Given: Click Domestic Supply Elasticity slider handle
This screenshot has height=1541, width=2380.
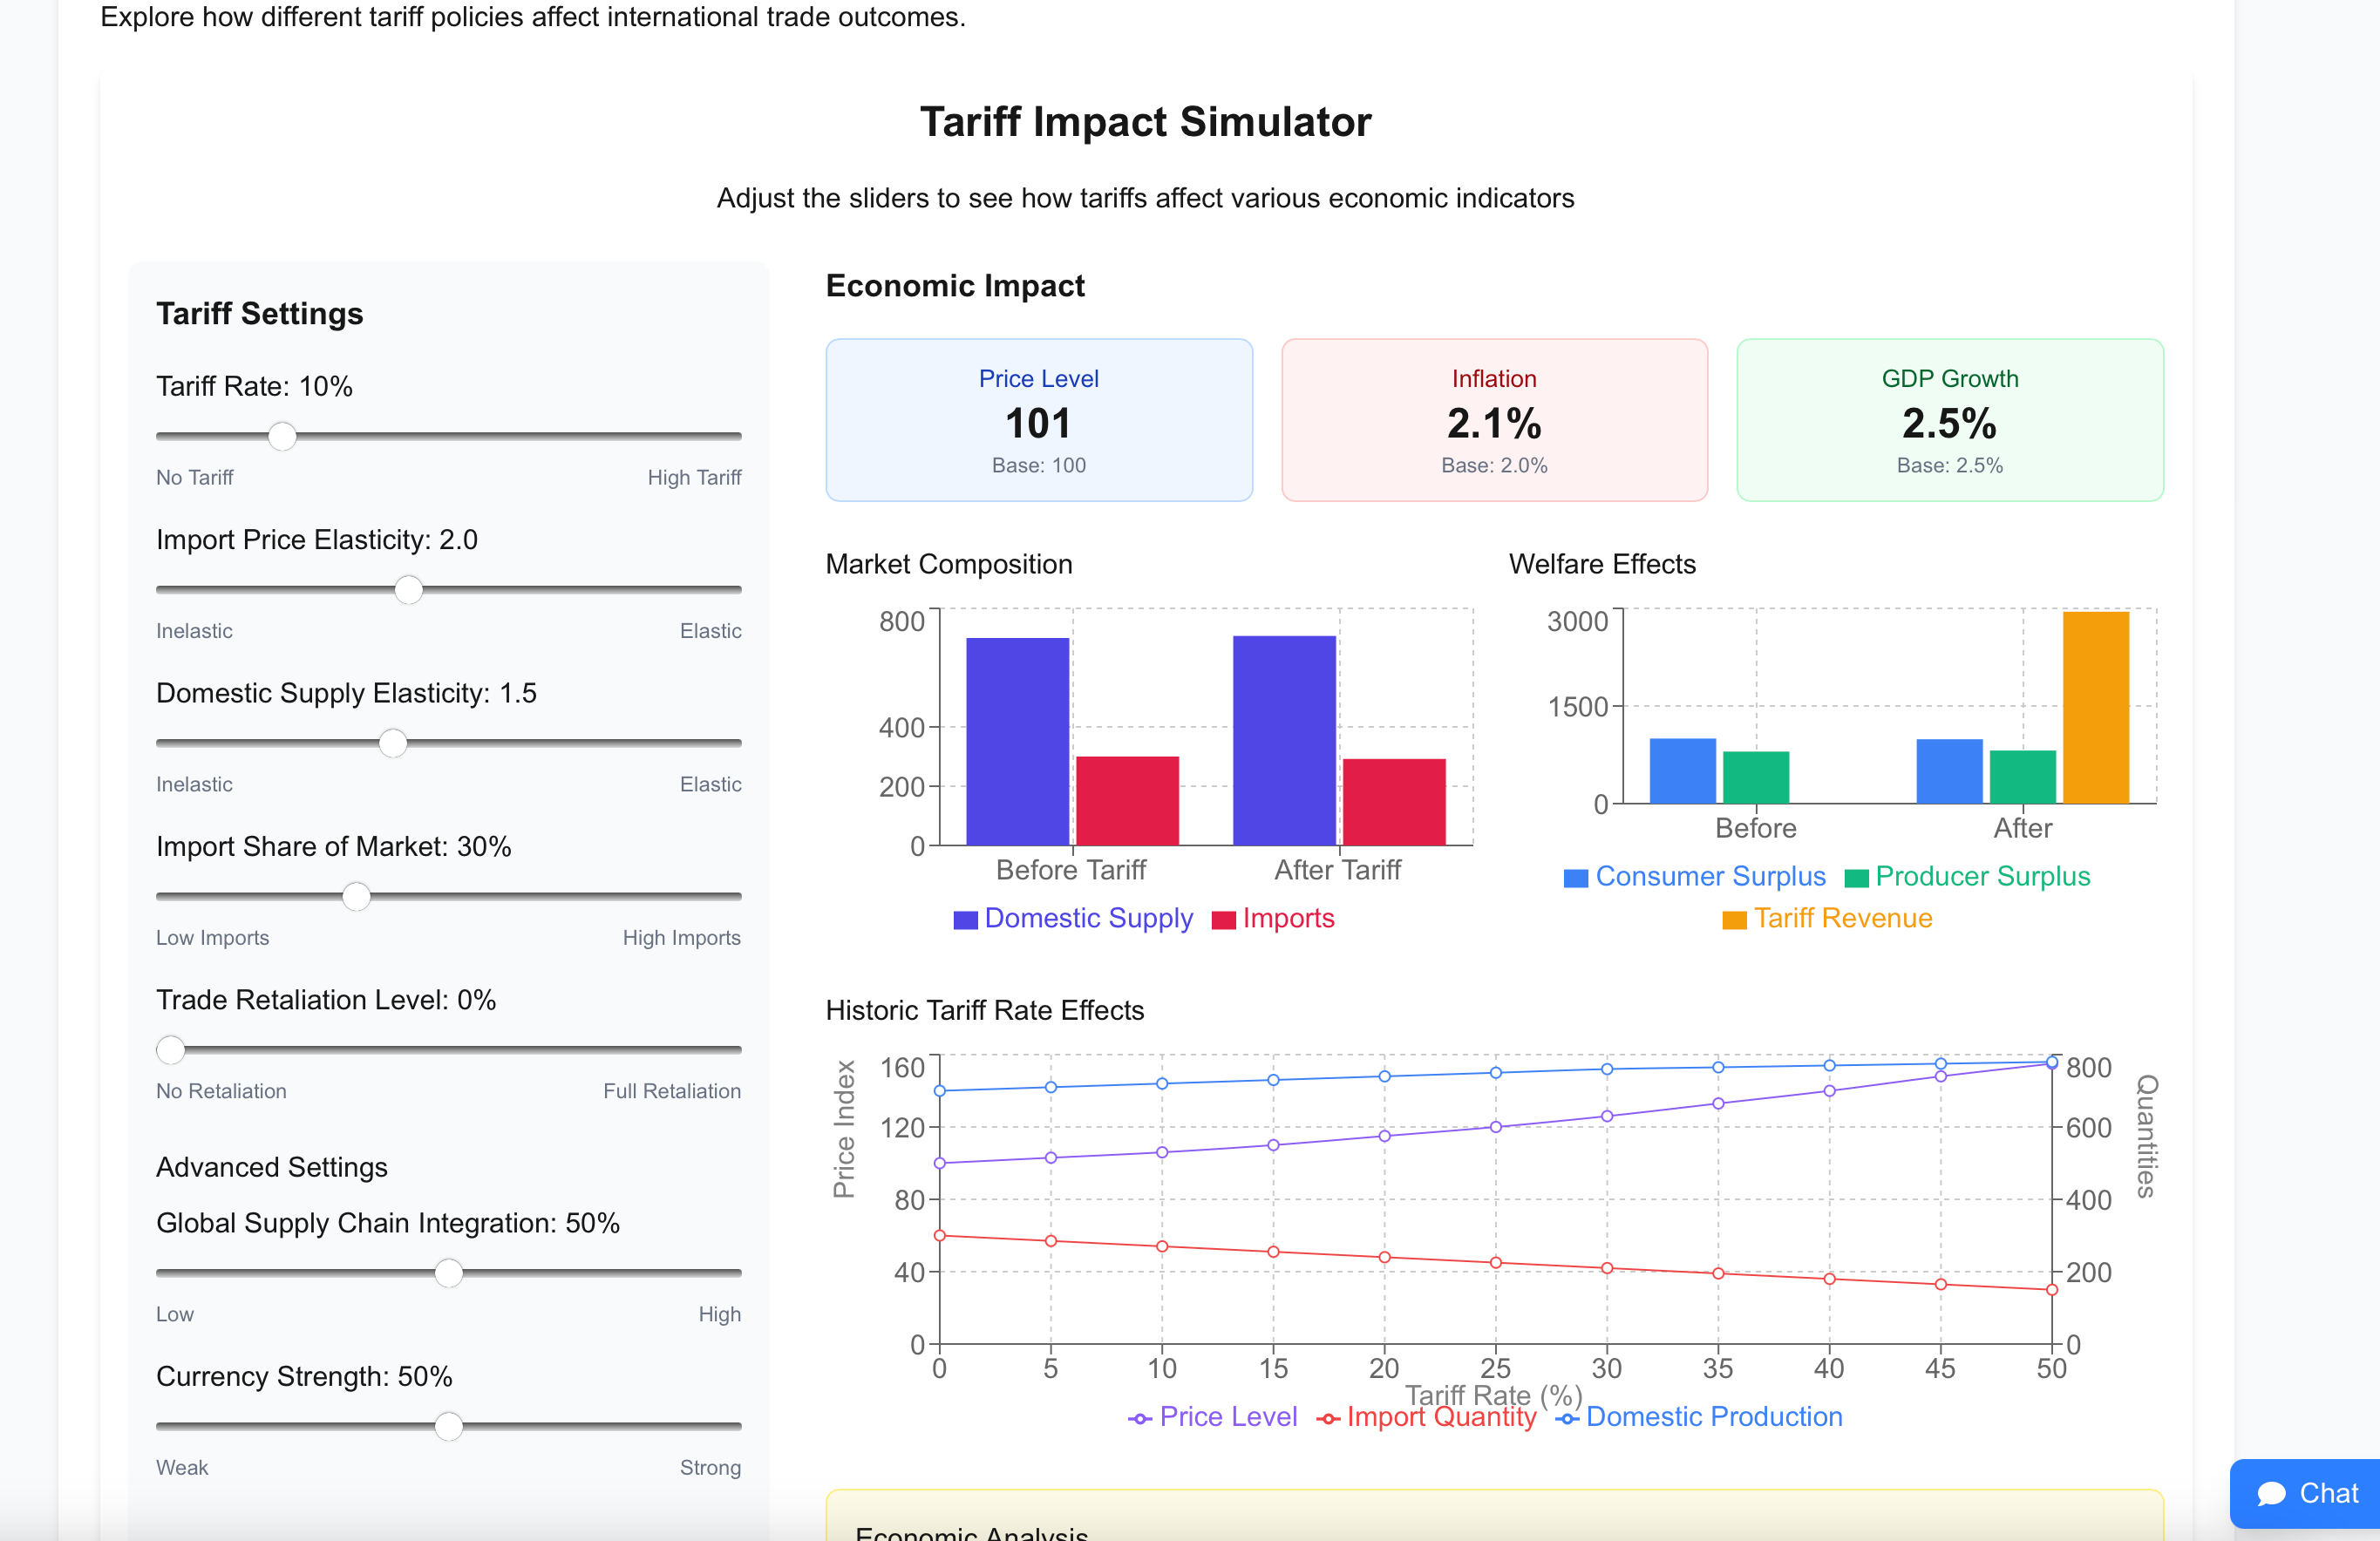Looking at the screenshot, I should (393, 743).
